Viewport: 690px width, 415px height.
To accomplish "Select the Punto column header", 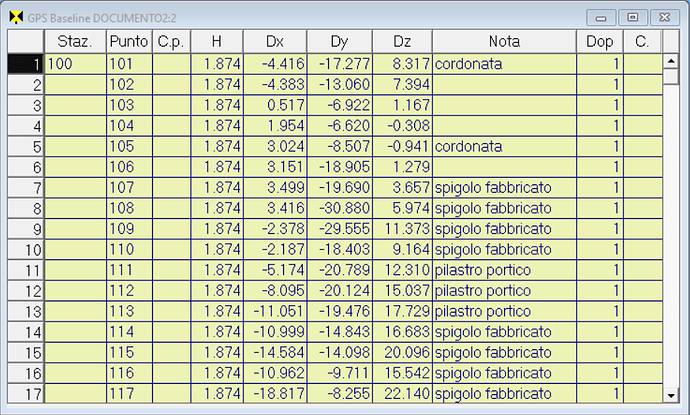I will point(129,41).
